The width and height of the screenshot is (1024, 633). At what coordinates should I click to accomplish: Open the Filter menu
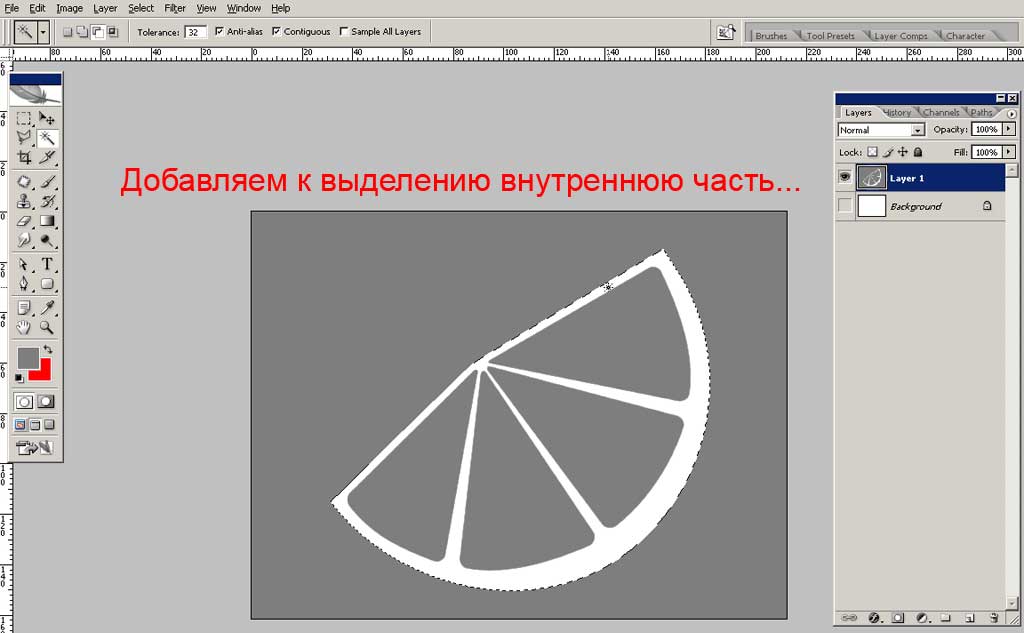tap(175, 8)
